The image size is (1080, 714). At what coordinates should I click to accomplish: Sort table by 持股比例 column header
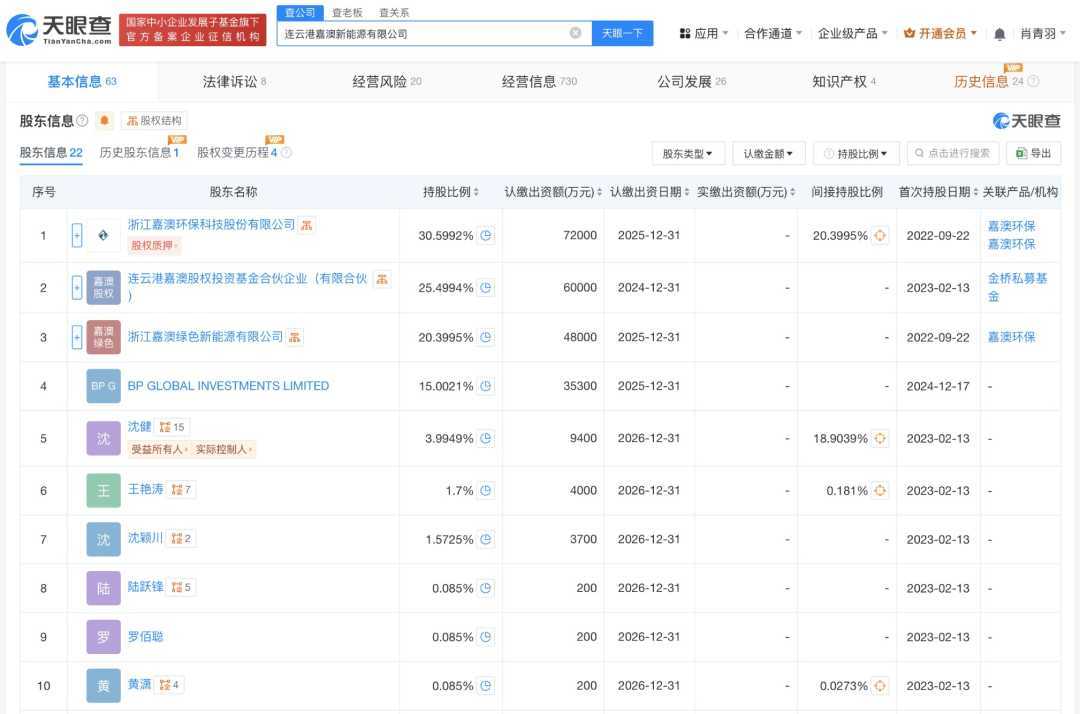(450, 192)
